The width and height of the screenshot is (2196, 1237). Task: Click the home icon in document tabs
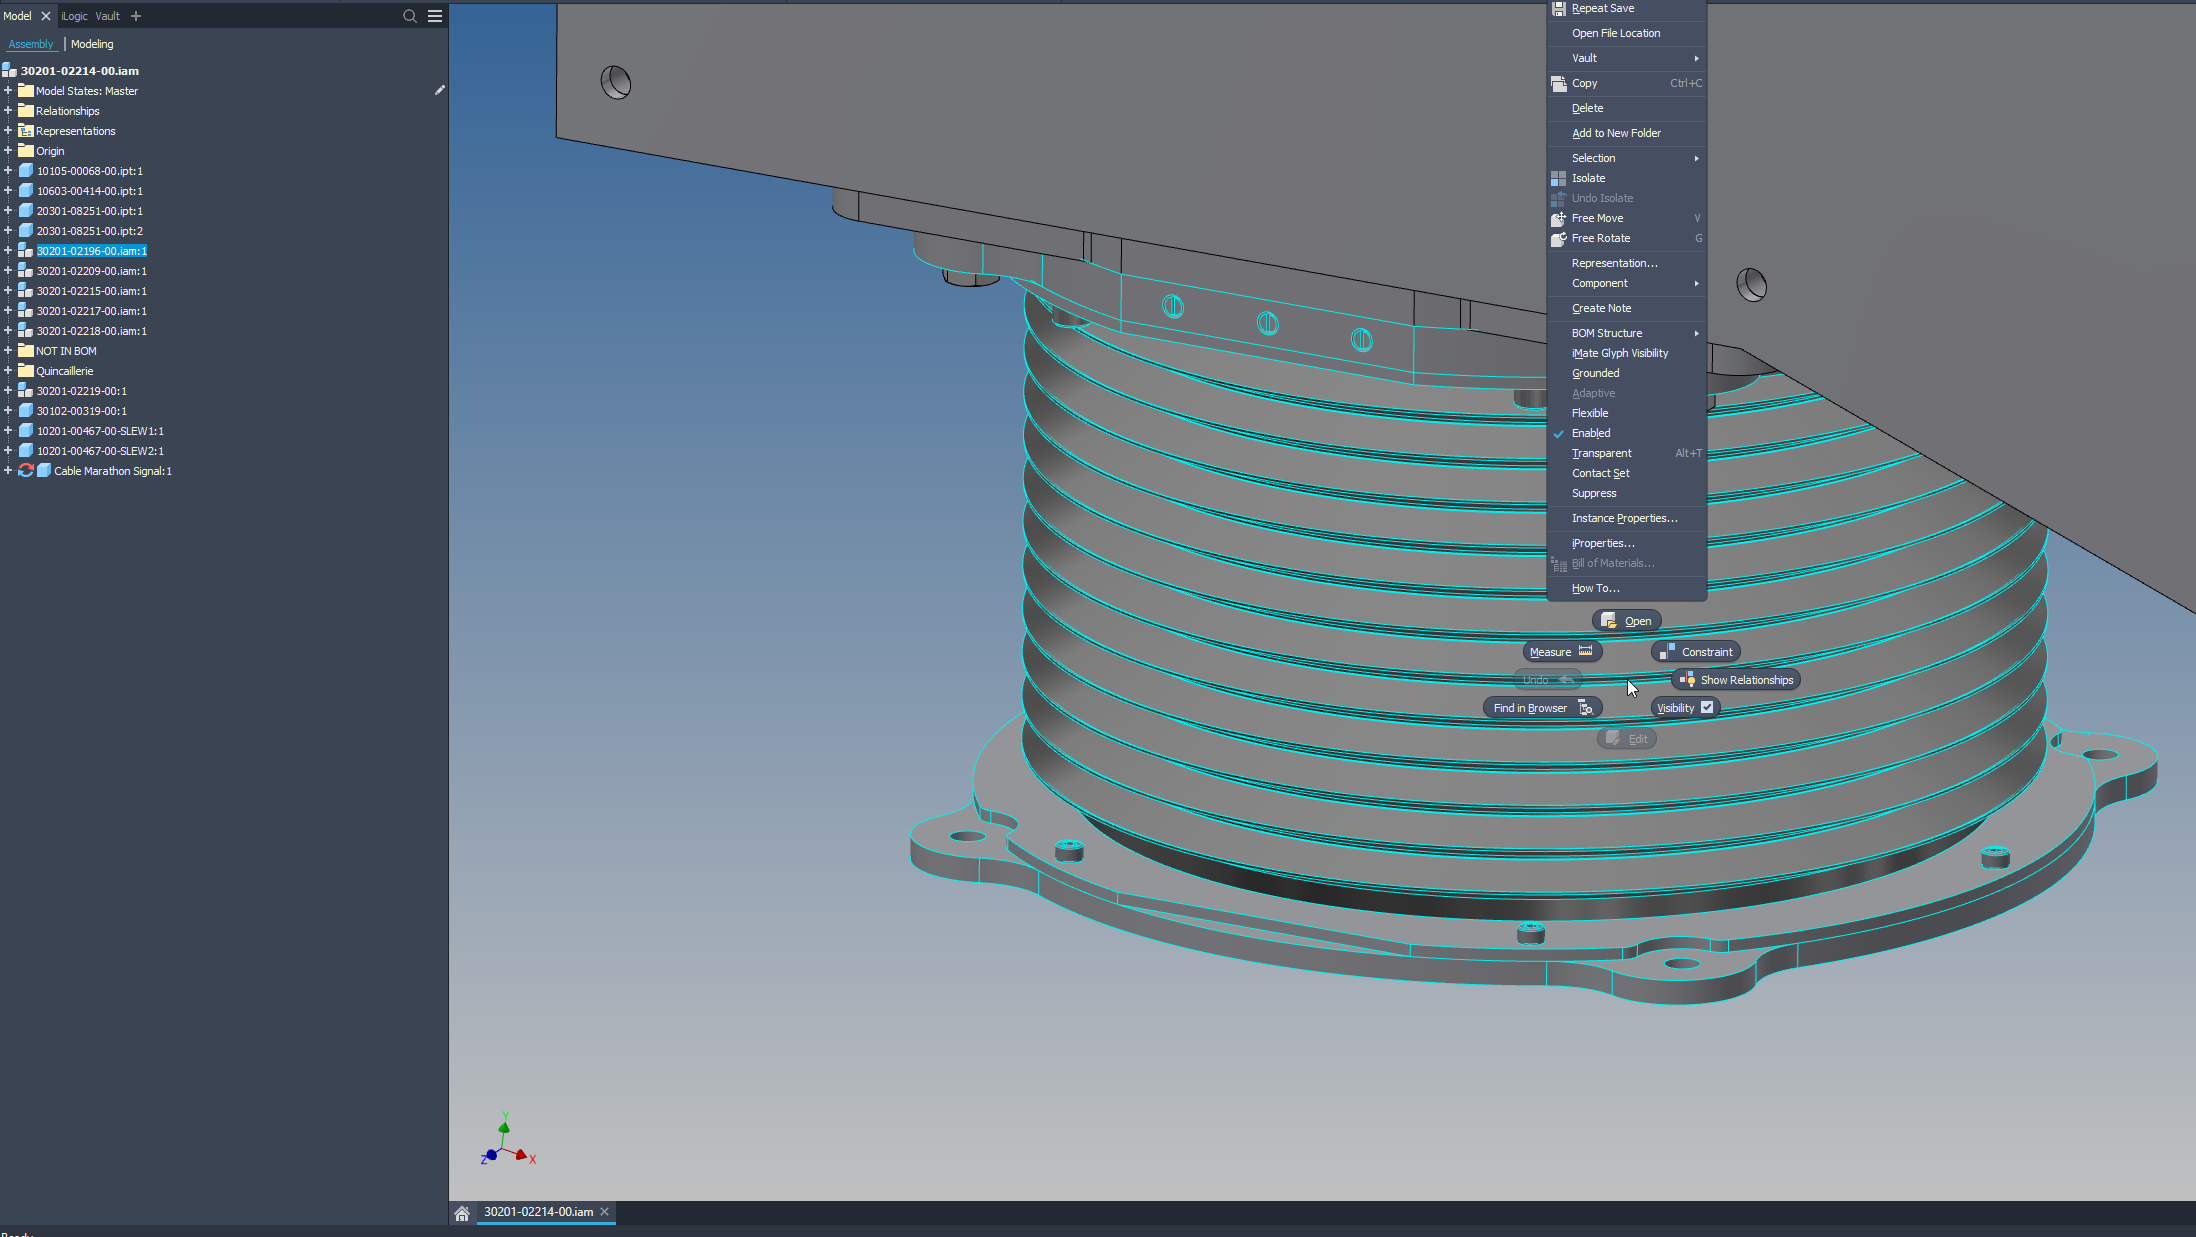click(x=462, y=1213)
